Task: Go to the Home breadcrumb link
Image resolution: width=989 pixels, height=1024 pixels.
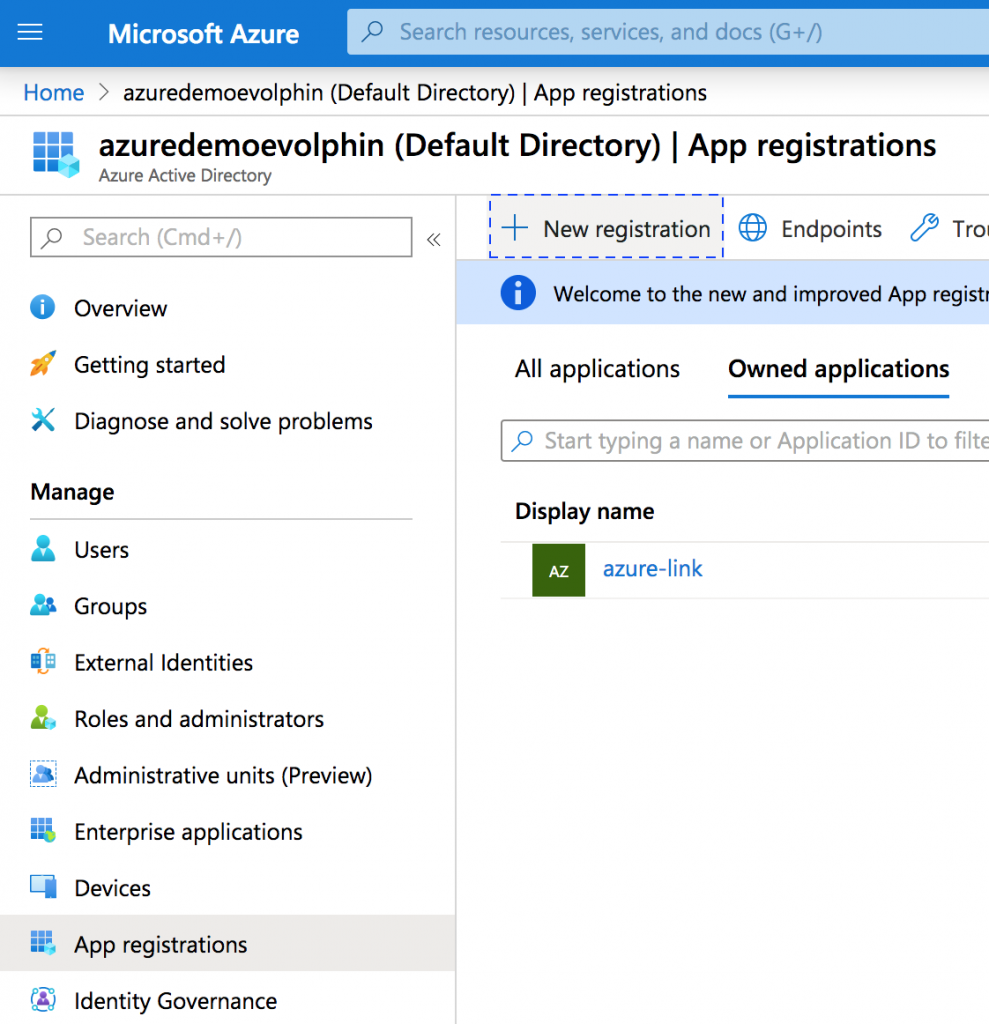Action: 54,93
